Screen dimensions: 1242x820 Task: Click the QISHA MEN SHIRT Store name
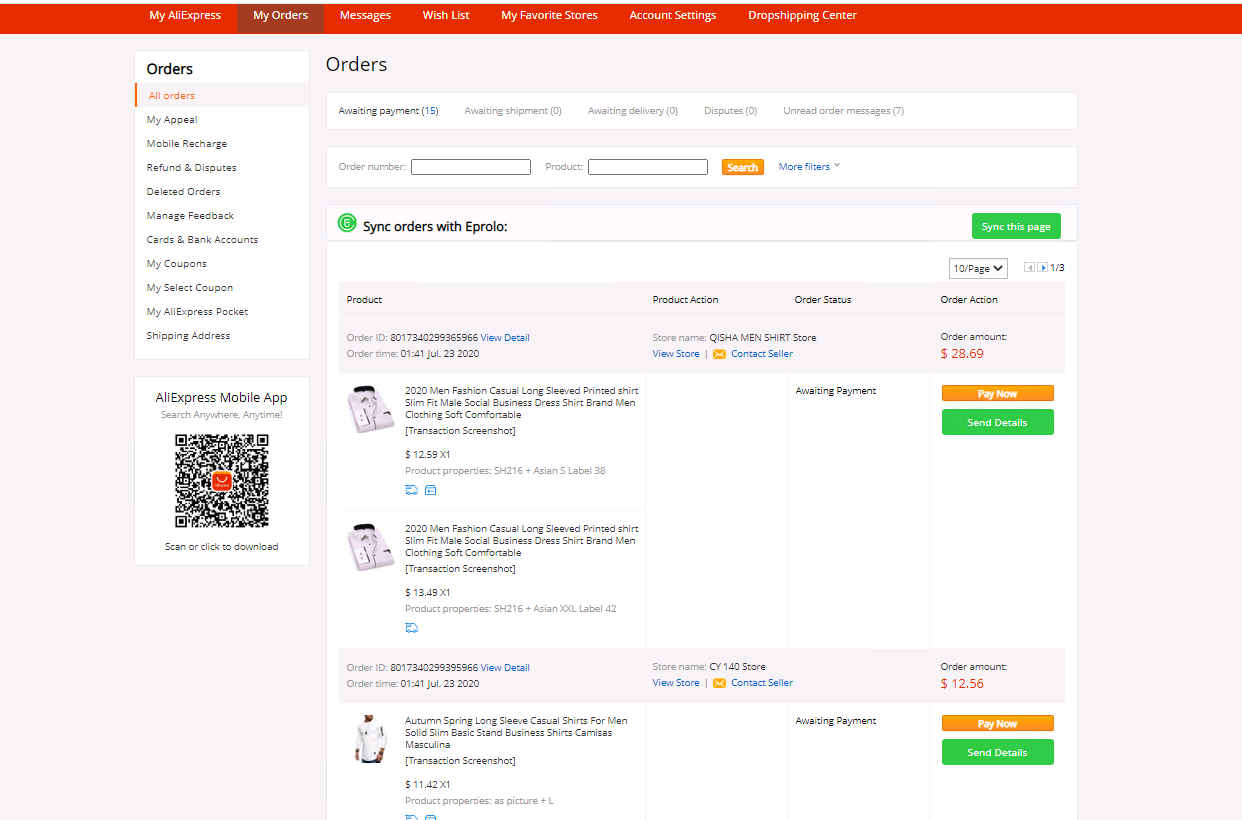tap(763, 338)
